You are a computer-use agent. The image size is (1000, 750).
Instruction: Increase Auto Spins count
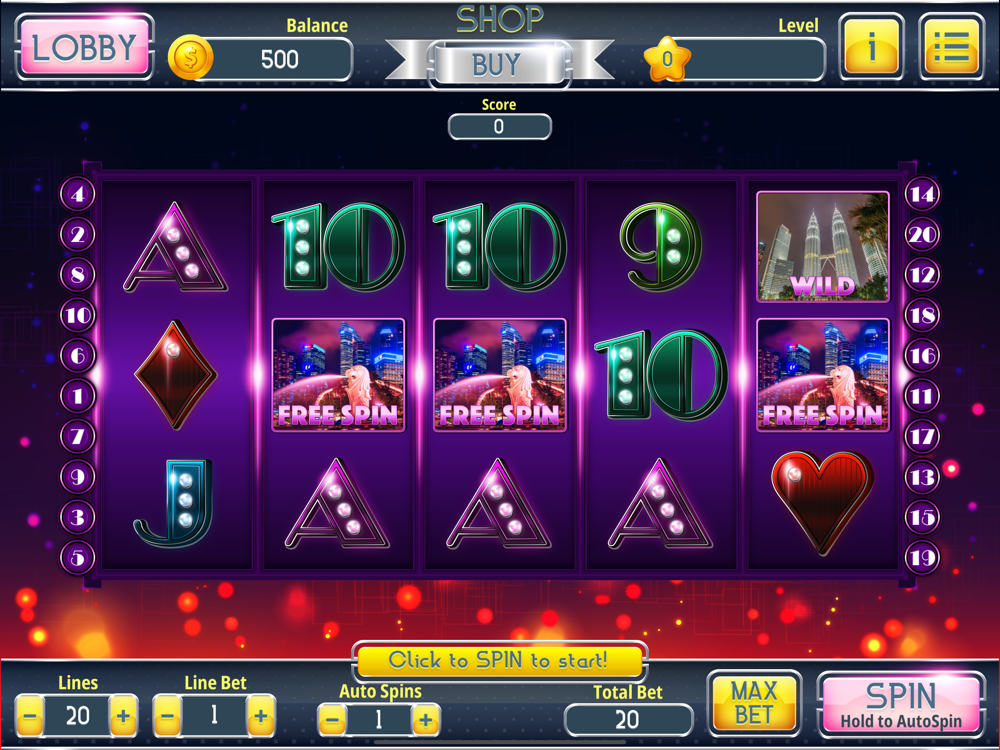pyautogui.click(x=425, y=720)
